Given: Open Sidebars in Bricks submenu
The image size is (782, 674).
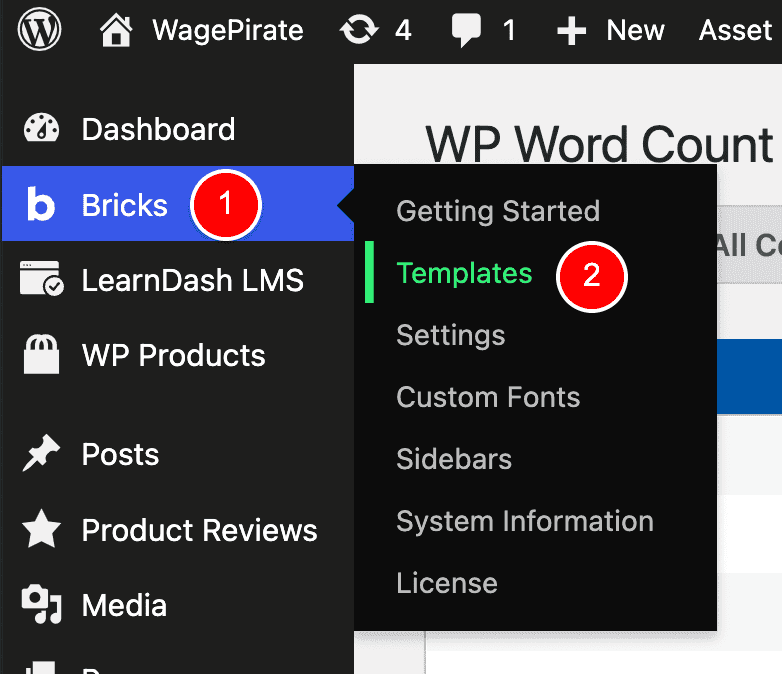Looking at the screenshot, I should pyautogui.click(x=454, y=459).
